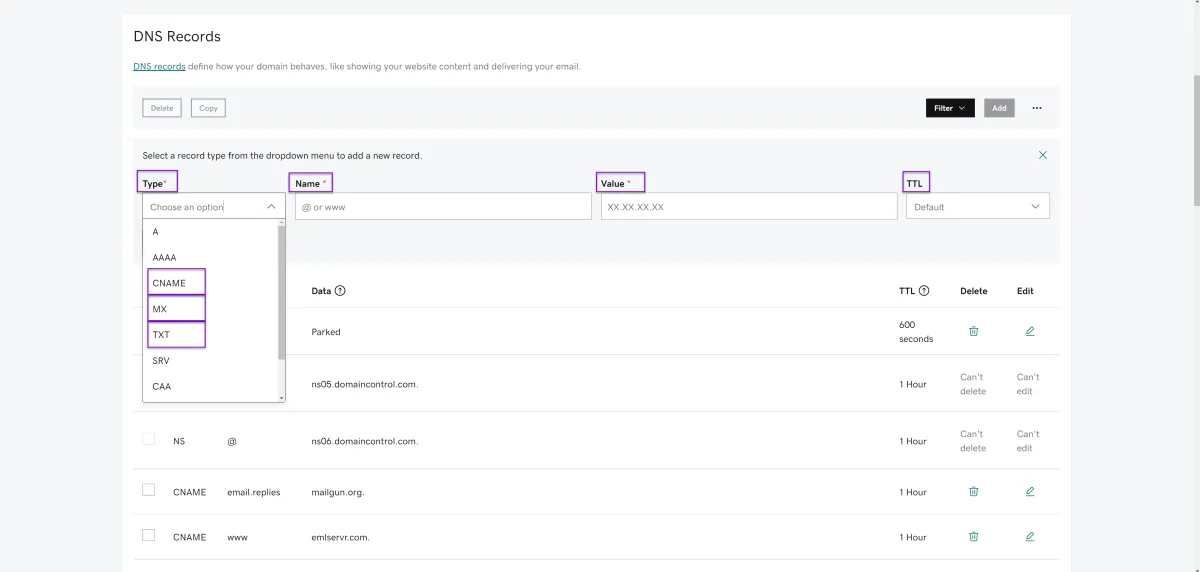This screenshot has width=1200, height=572.
Task: Open the three-dot more options menu
Action: [x=1037, y=108]
